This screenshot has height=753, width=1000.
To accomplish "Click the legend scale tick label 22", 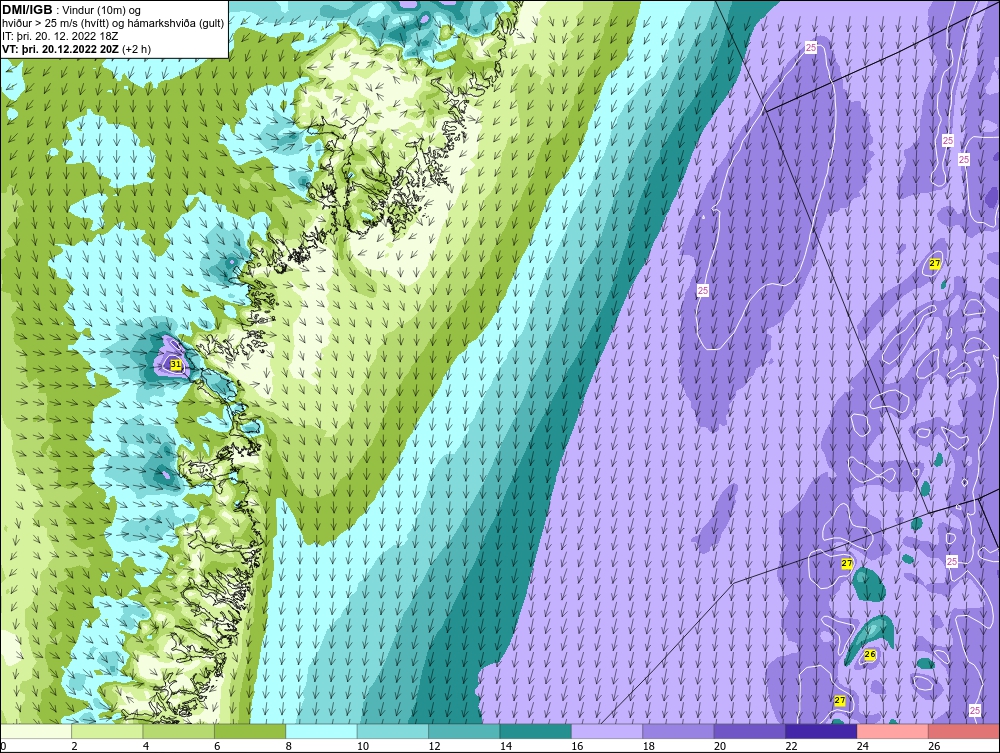I will 791,746.
